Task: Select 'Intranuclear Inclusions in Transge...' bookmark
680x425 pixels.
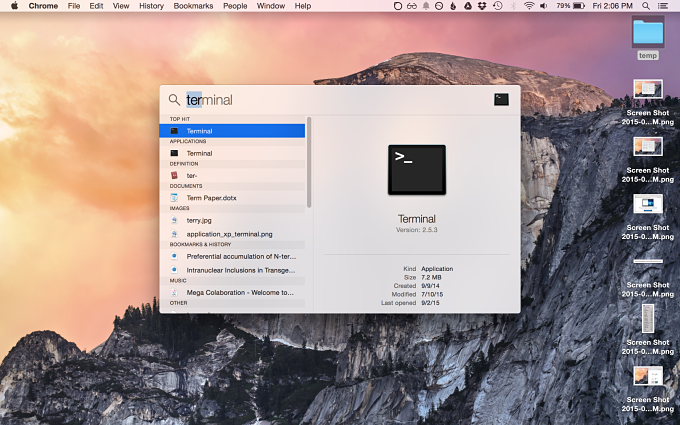Action: point(232,270)
